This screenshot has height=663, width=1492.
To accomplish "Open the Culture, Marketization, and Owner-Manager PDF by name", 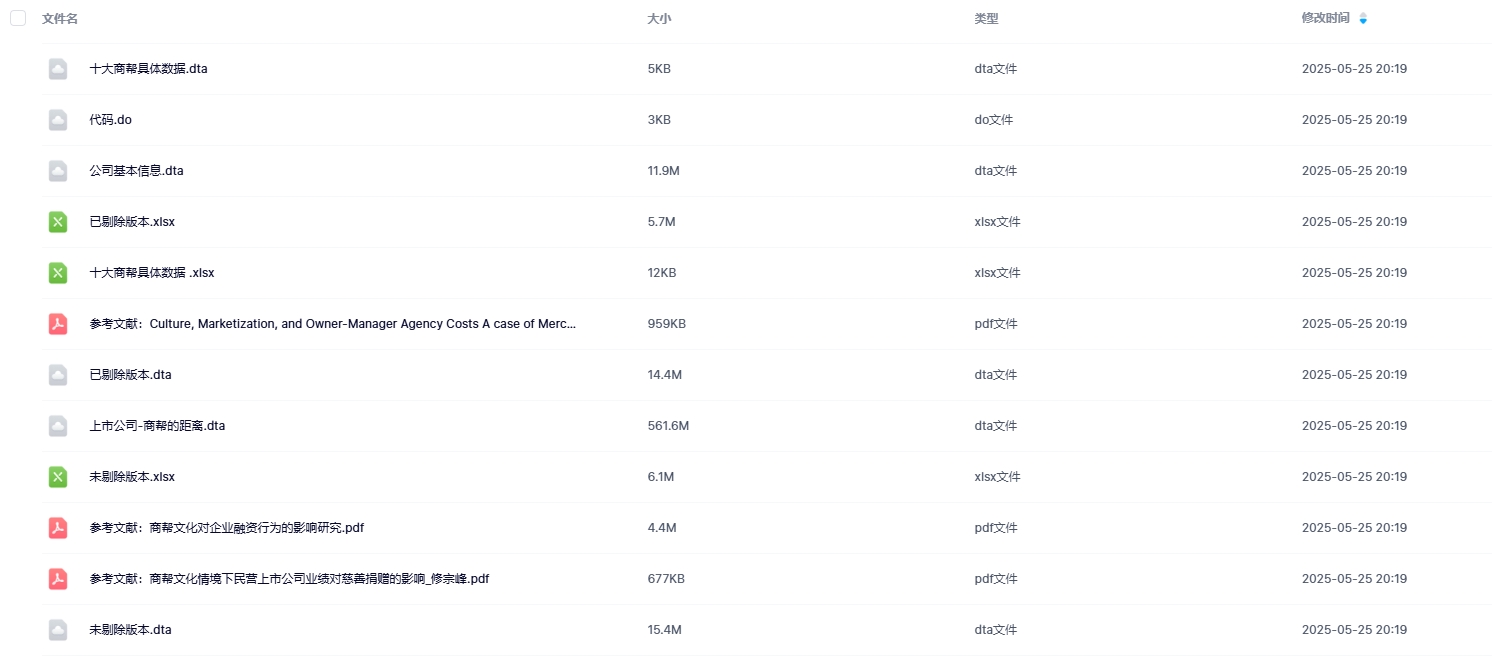I will (x=332, y=324).
